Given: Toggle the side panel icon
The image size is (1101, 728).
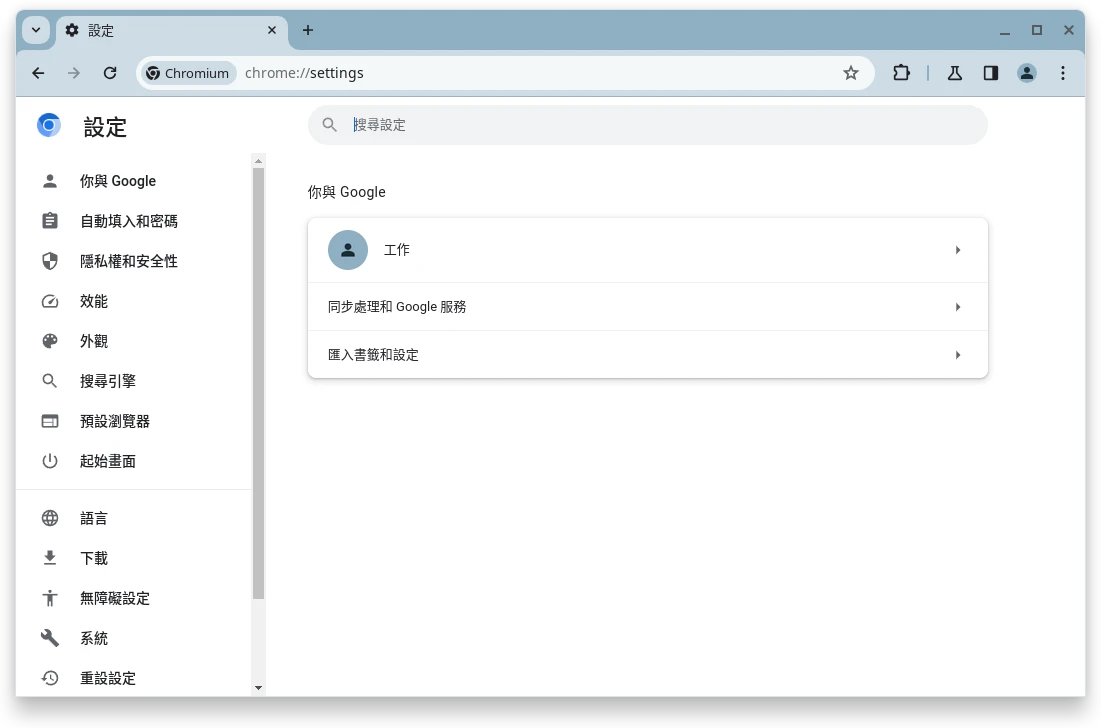Looking at the screenshot, I should pos(991,73).
